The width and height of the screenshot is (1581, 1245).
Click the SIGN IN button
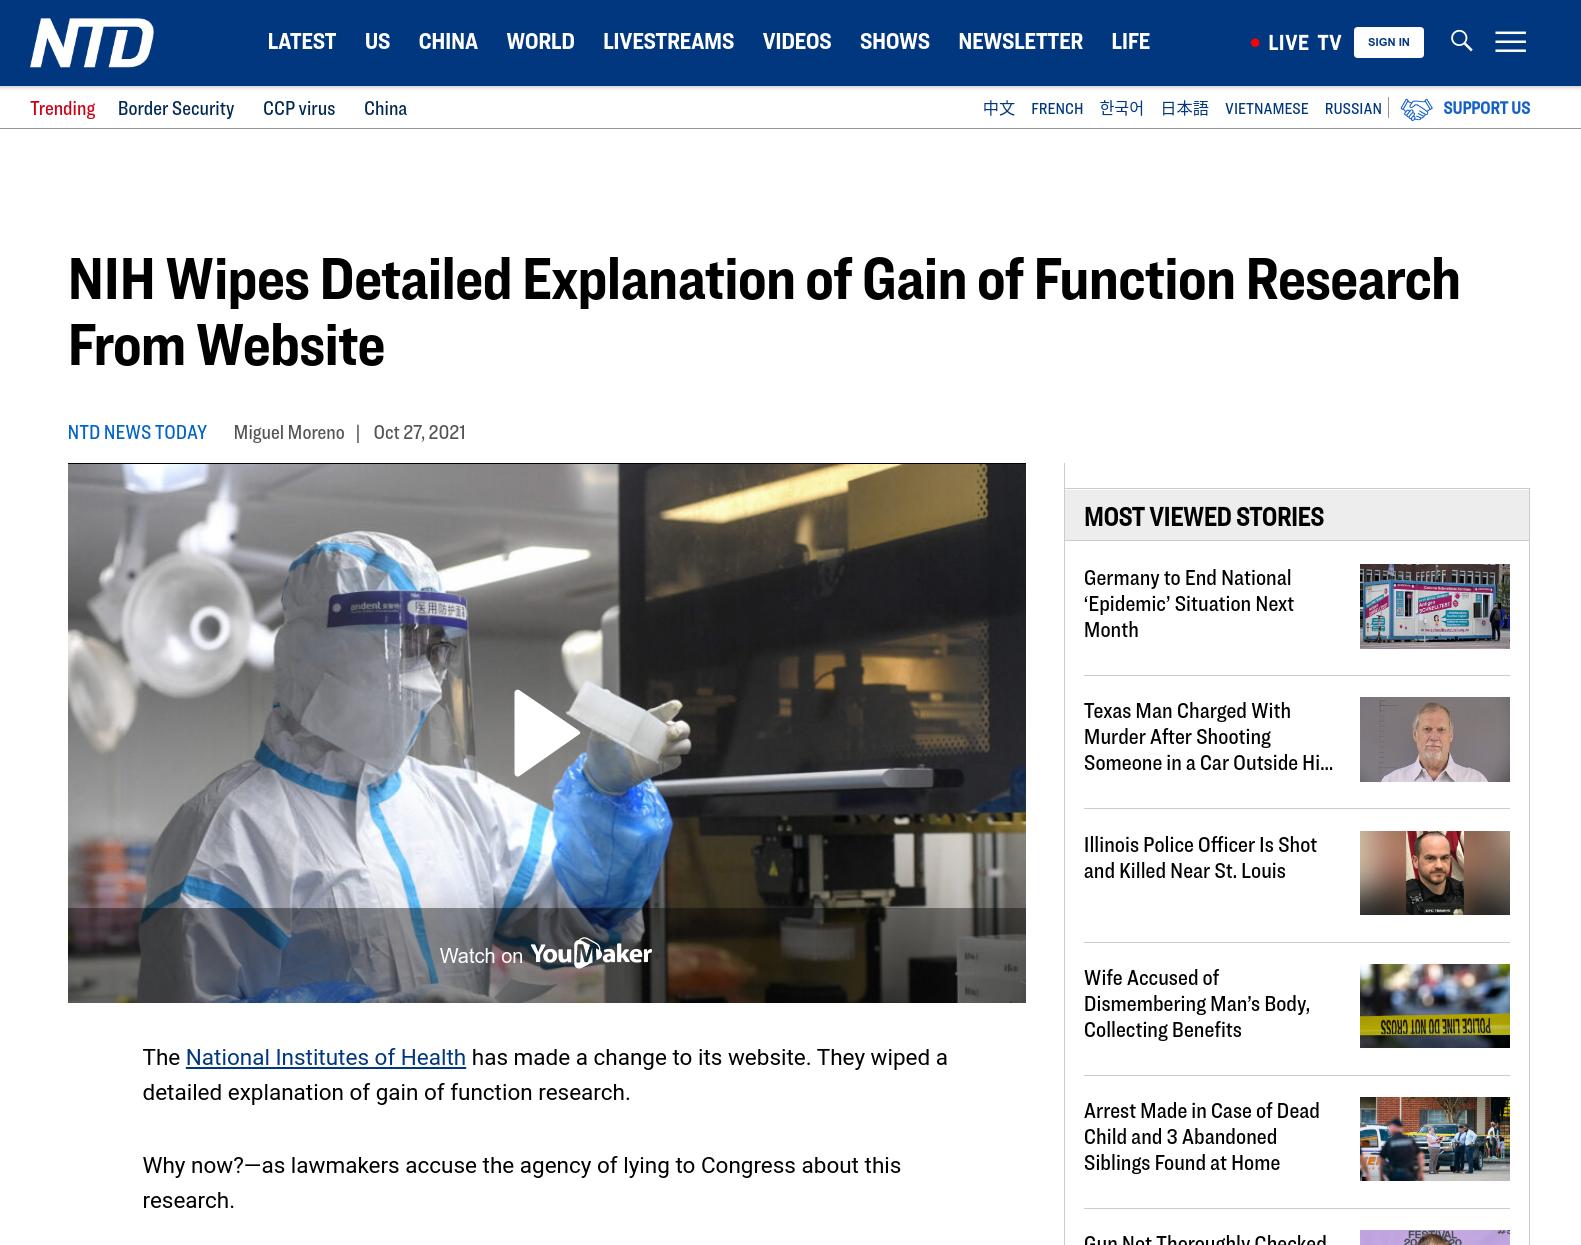[x=1388, y=42]
